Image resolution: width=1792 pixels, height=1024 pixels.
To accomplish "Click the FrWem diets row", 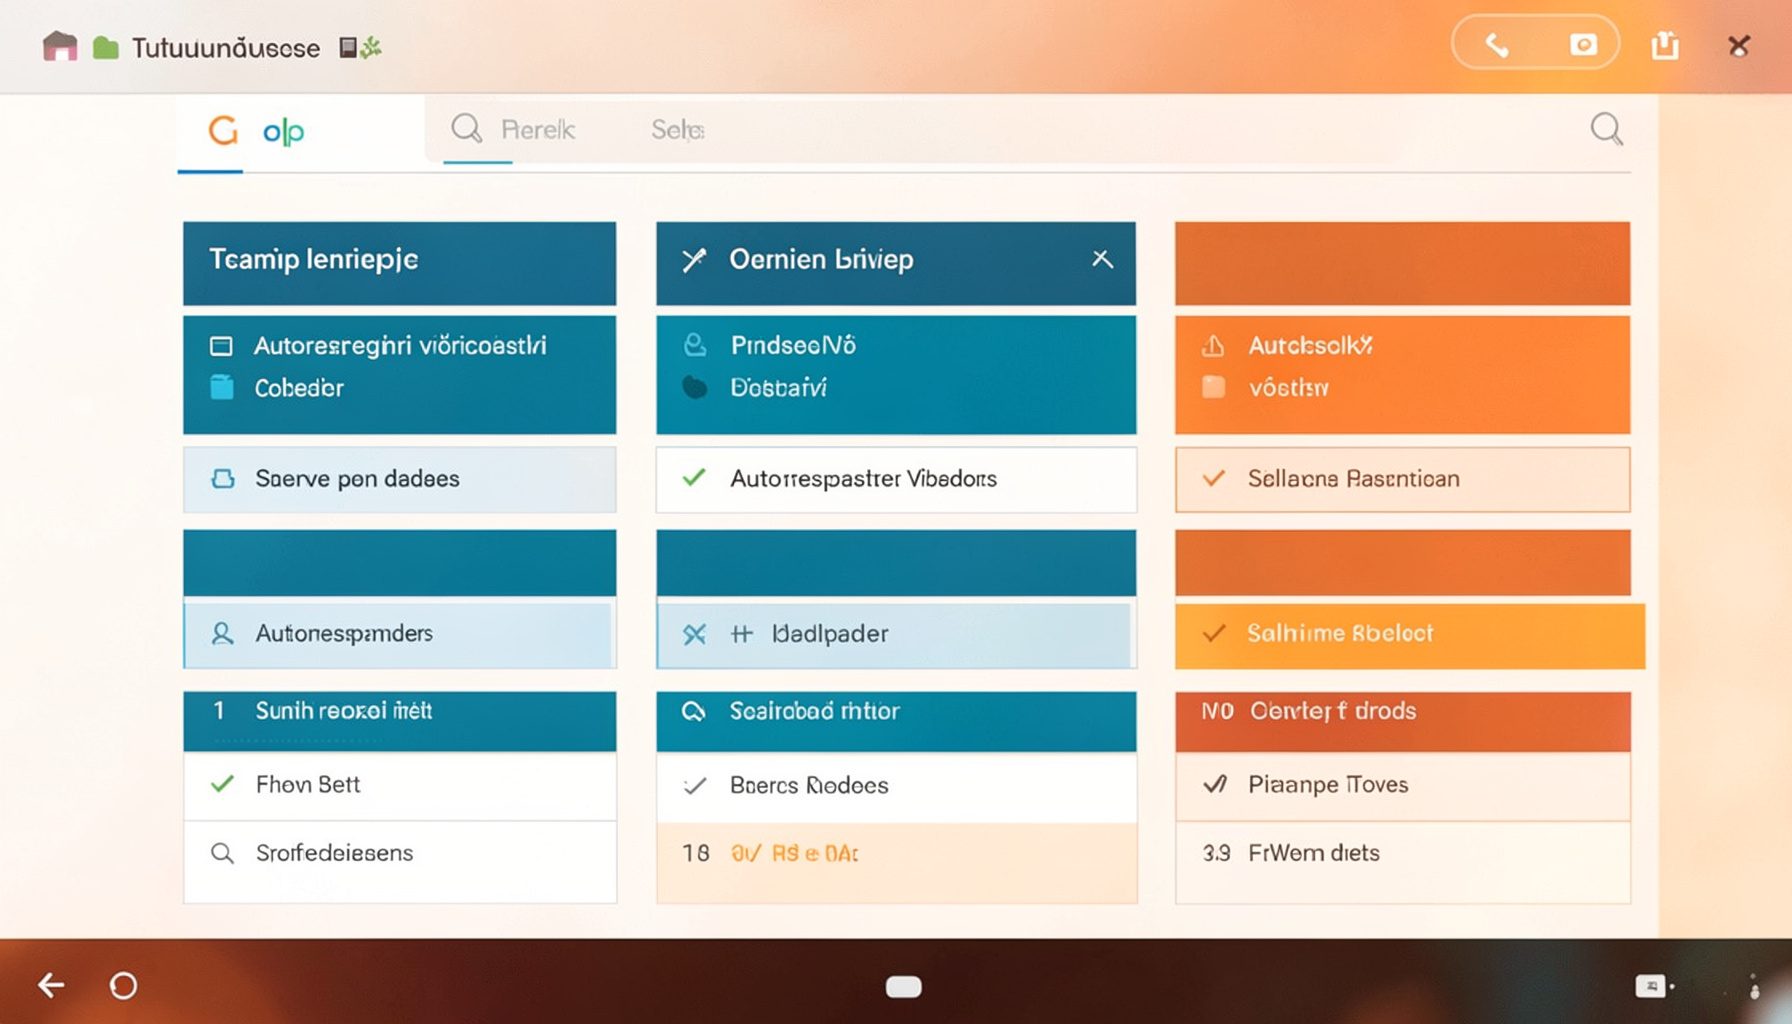I will point(1402,861).
